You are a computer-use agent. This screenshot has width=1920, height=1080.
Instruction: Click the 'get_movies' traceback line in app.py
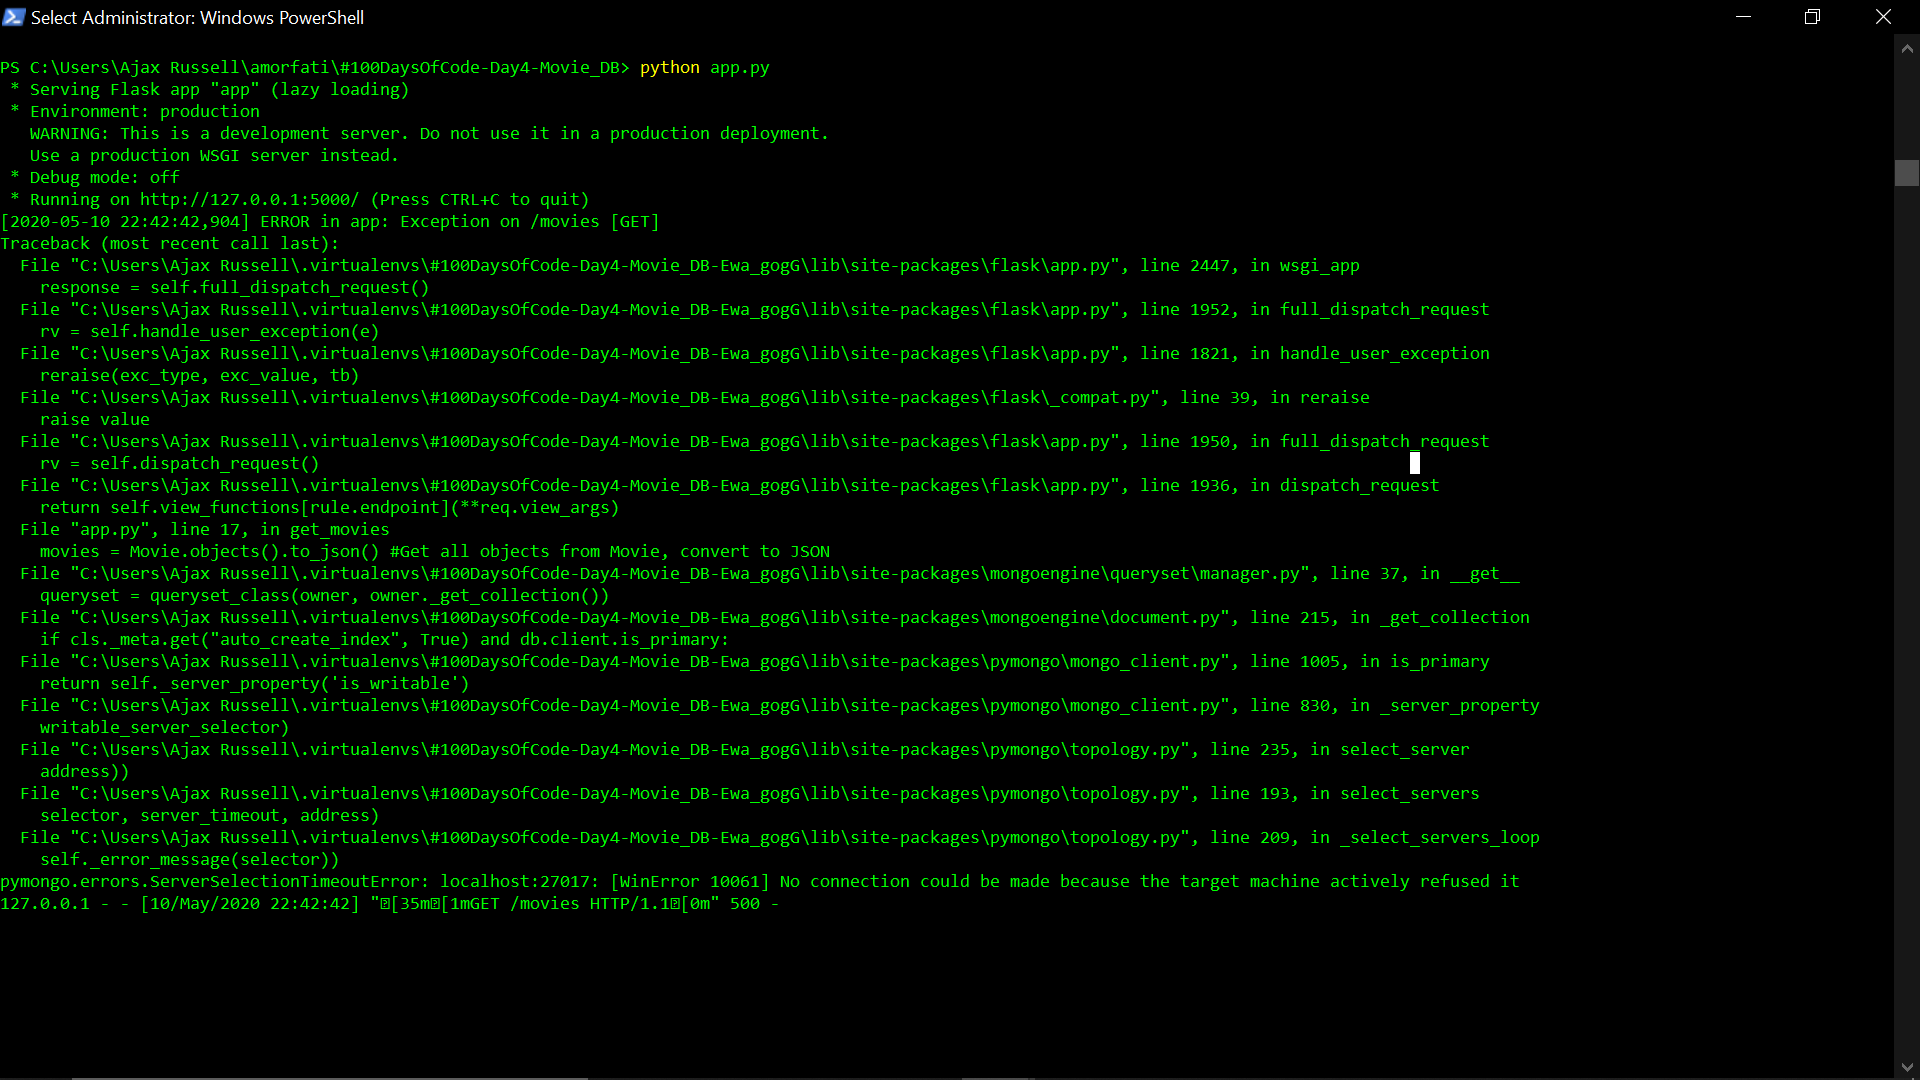click(x=200, y=529)
